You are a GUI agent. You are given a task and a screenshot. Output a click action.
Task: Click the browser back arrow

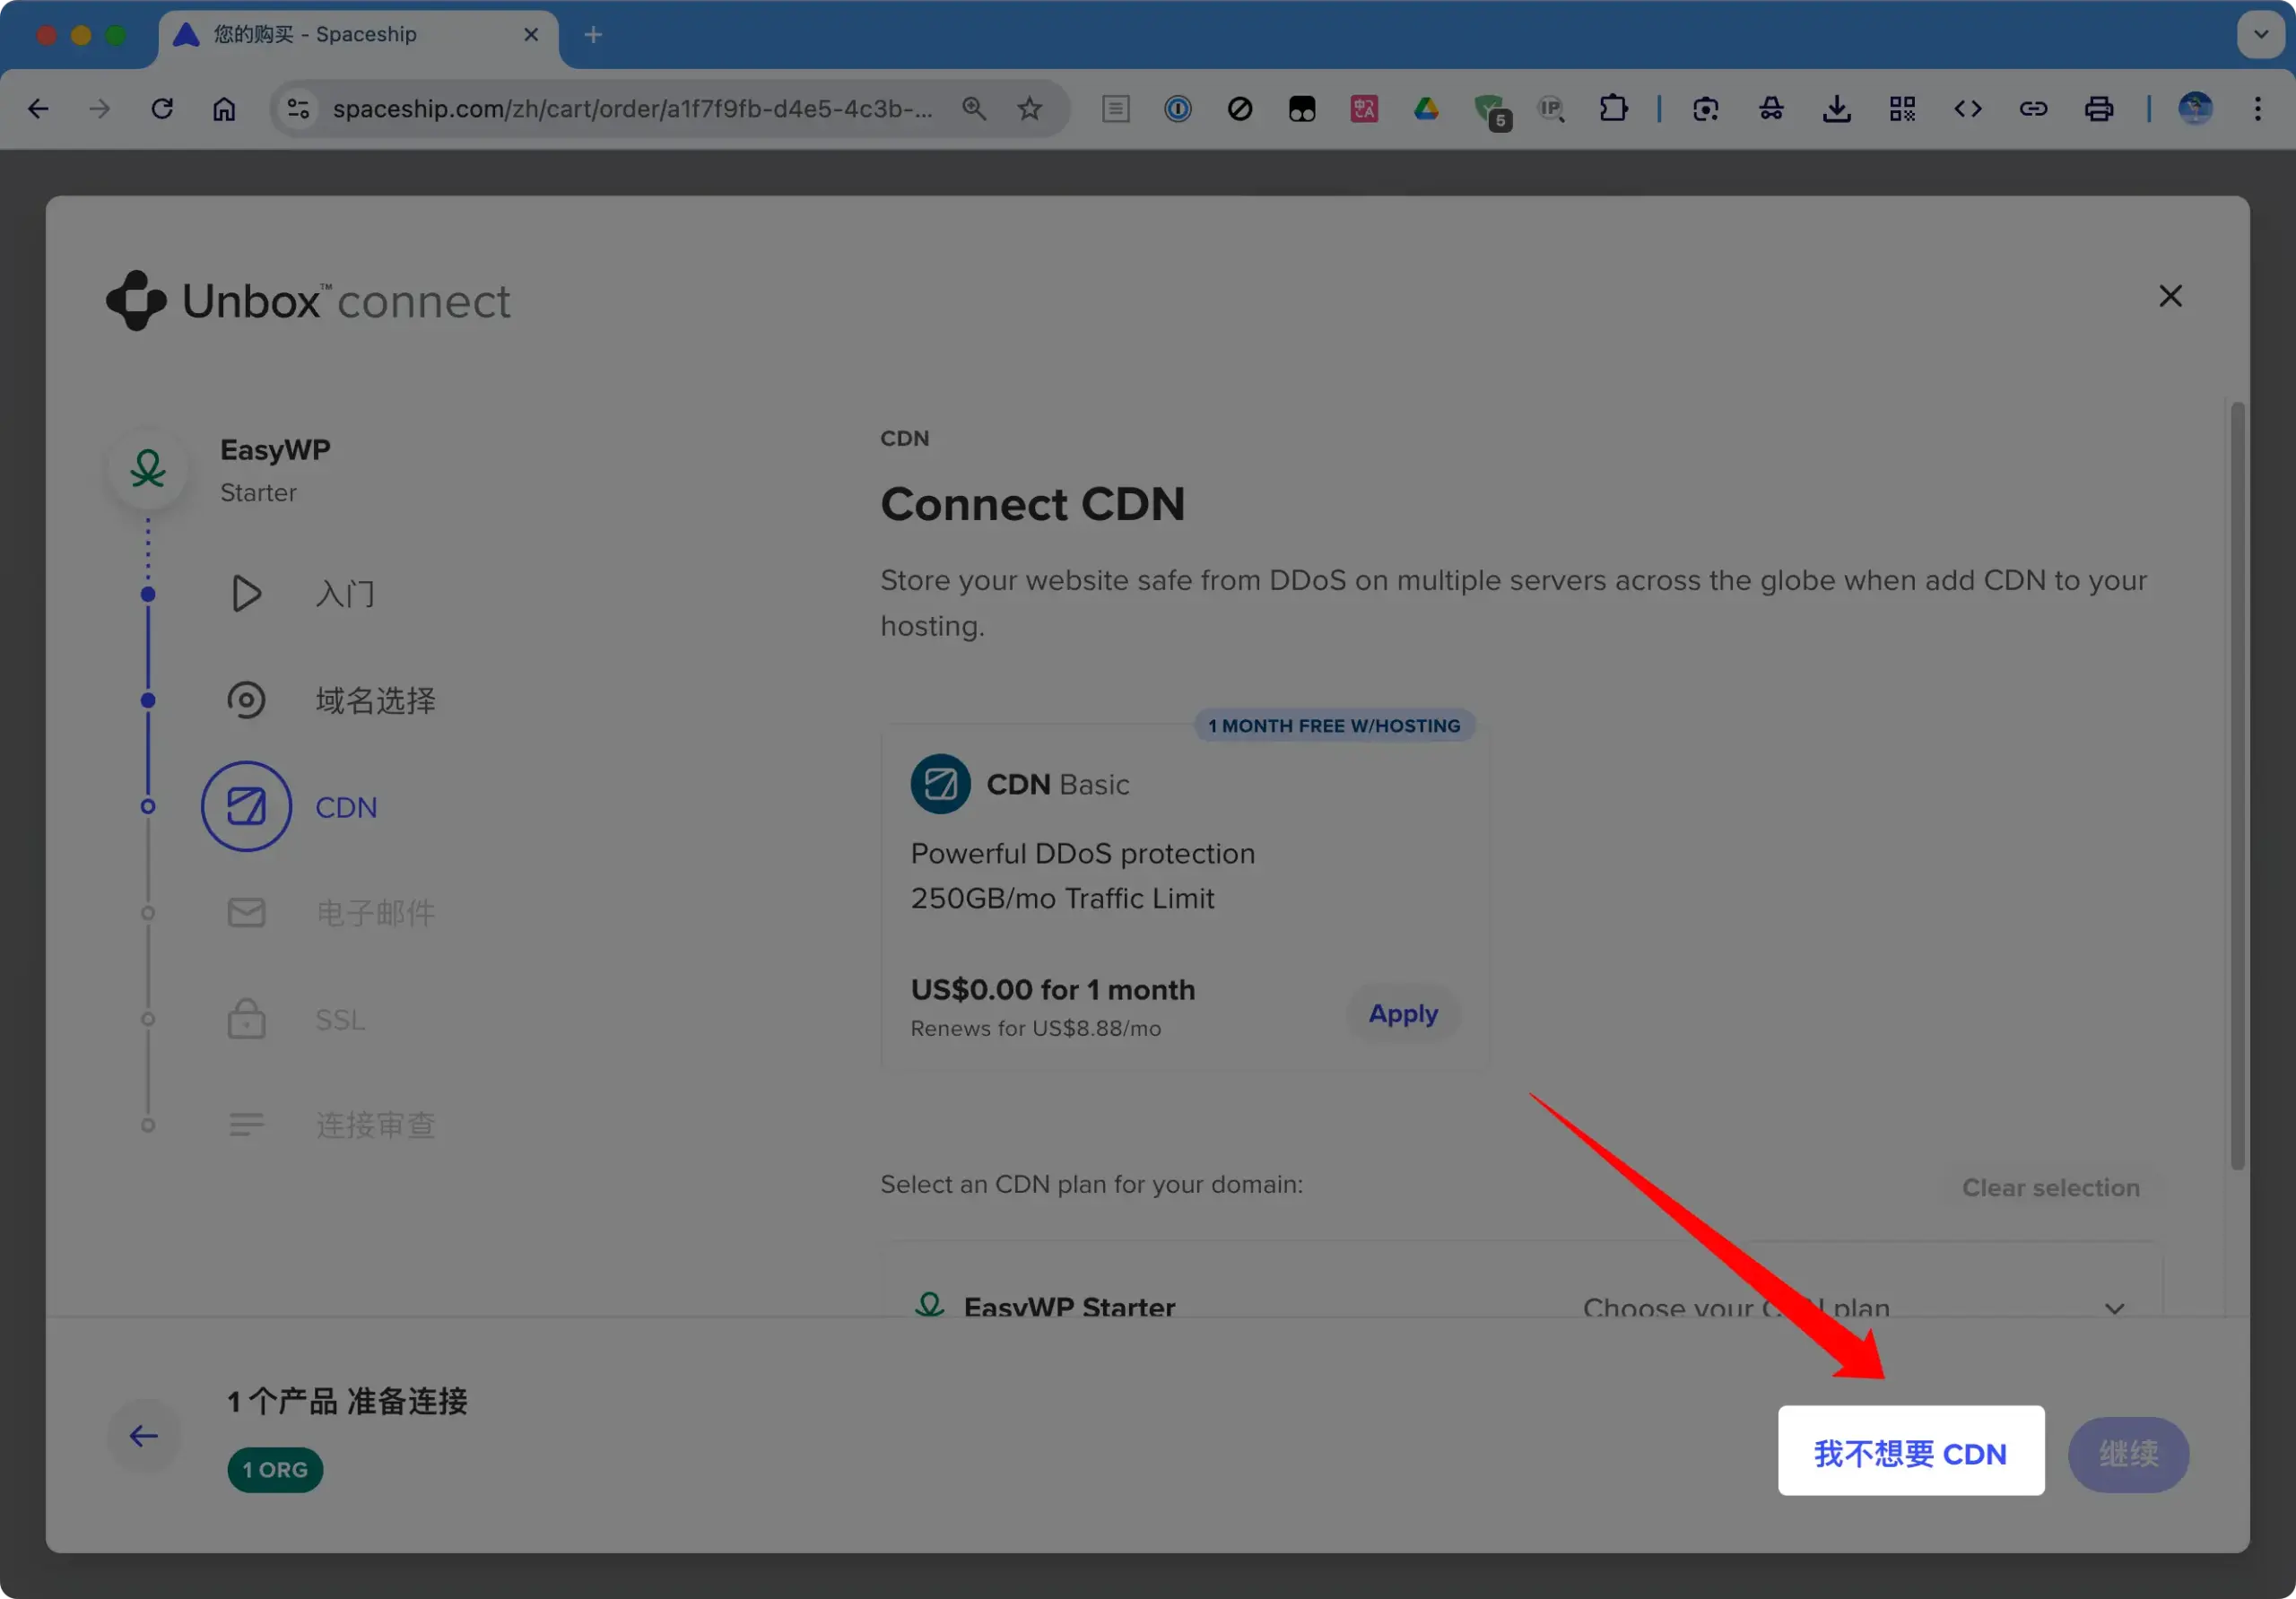38,109
